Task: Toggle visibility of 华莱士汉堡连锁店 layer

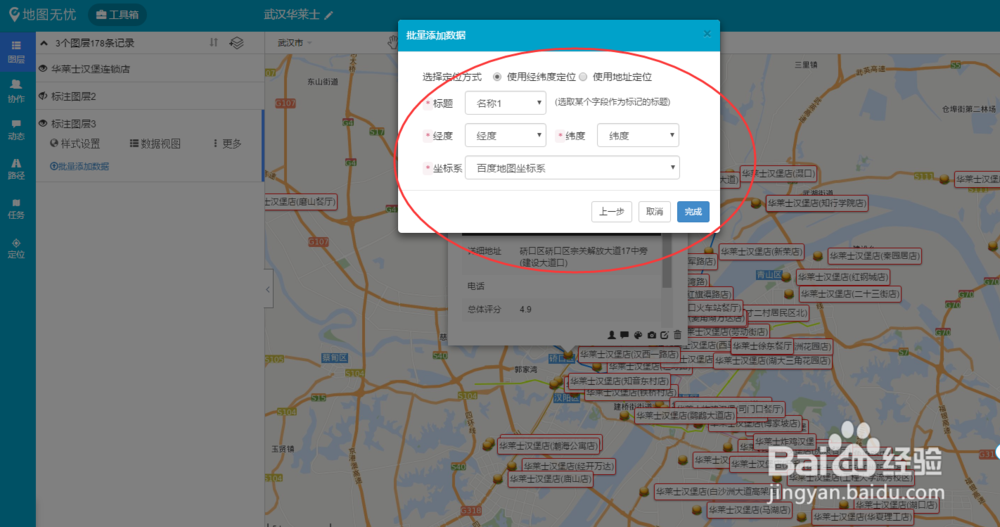Action: tap(43, 69)
